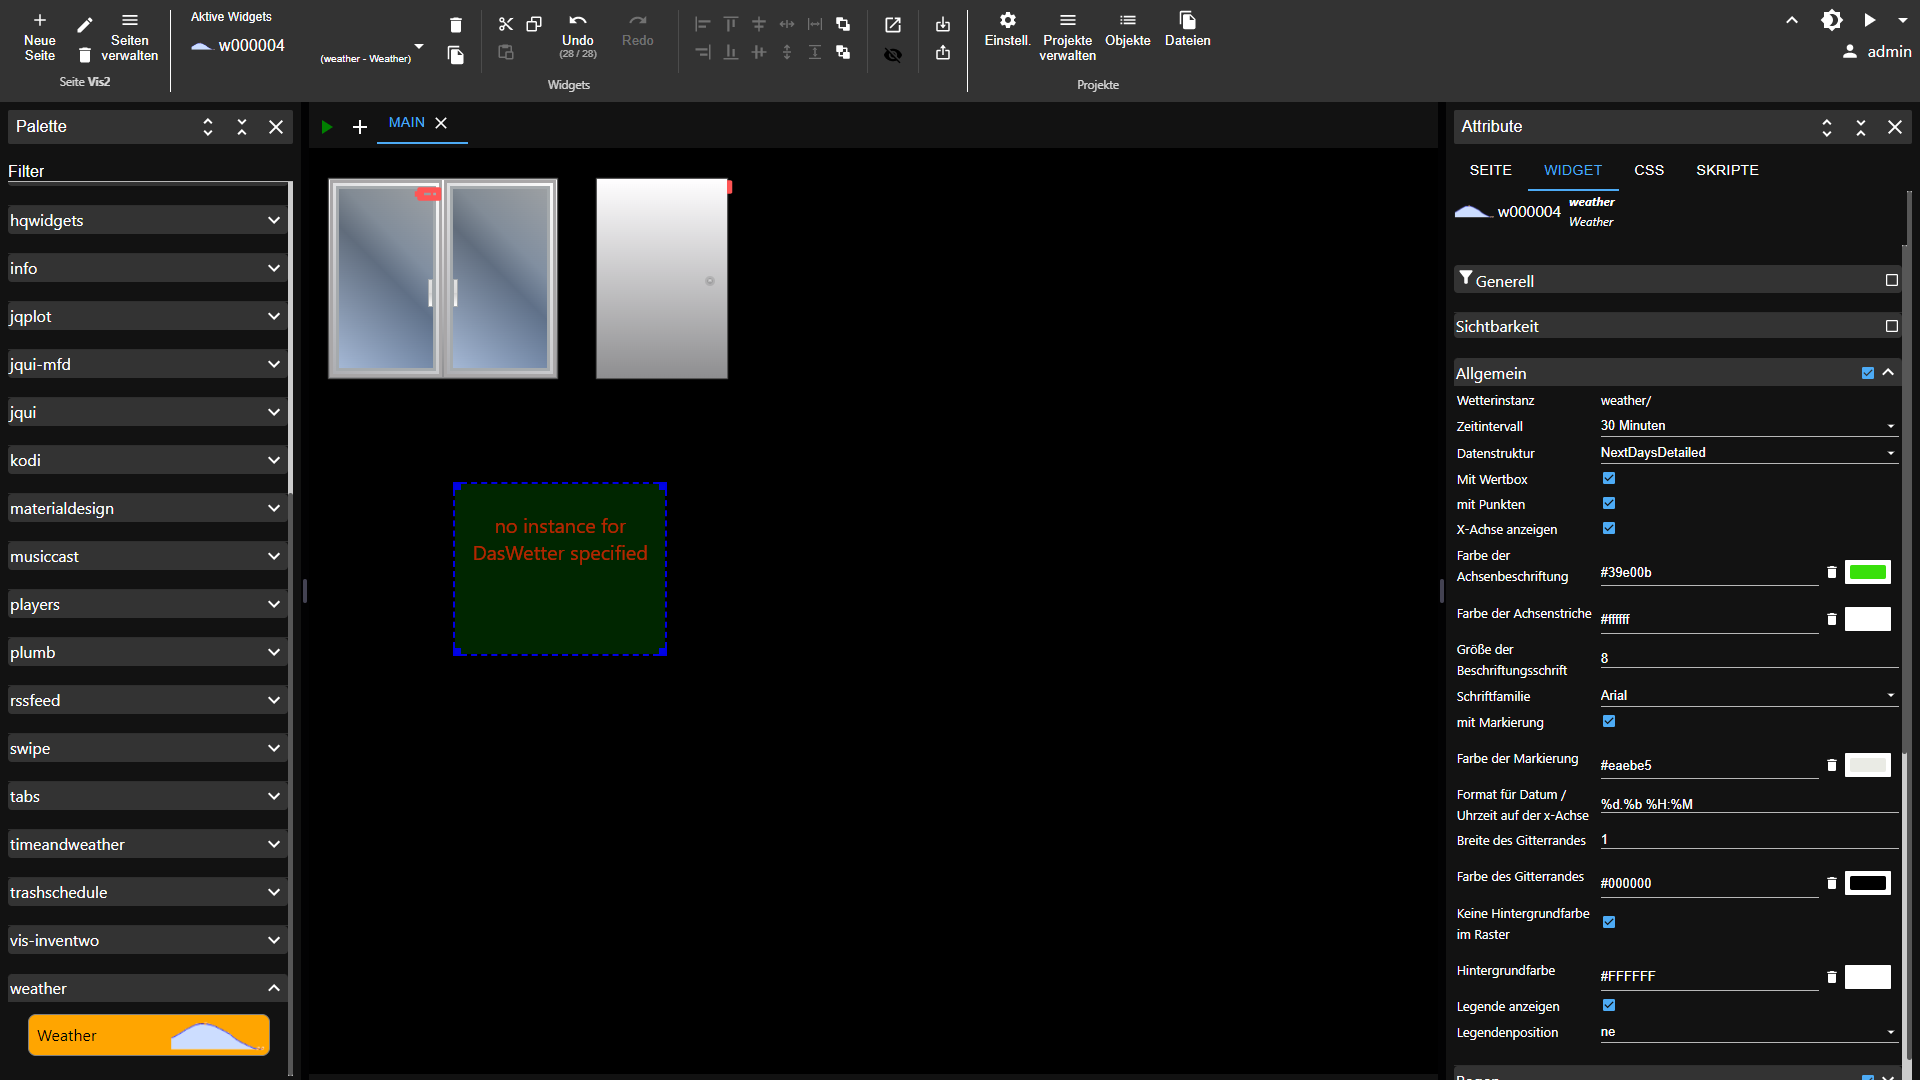
Task: Clone the selected widget with the duplicate icon
Action: tap(456, 55)
